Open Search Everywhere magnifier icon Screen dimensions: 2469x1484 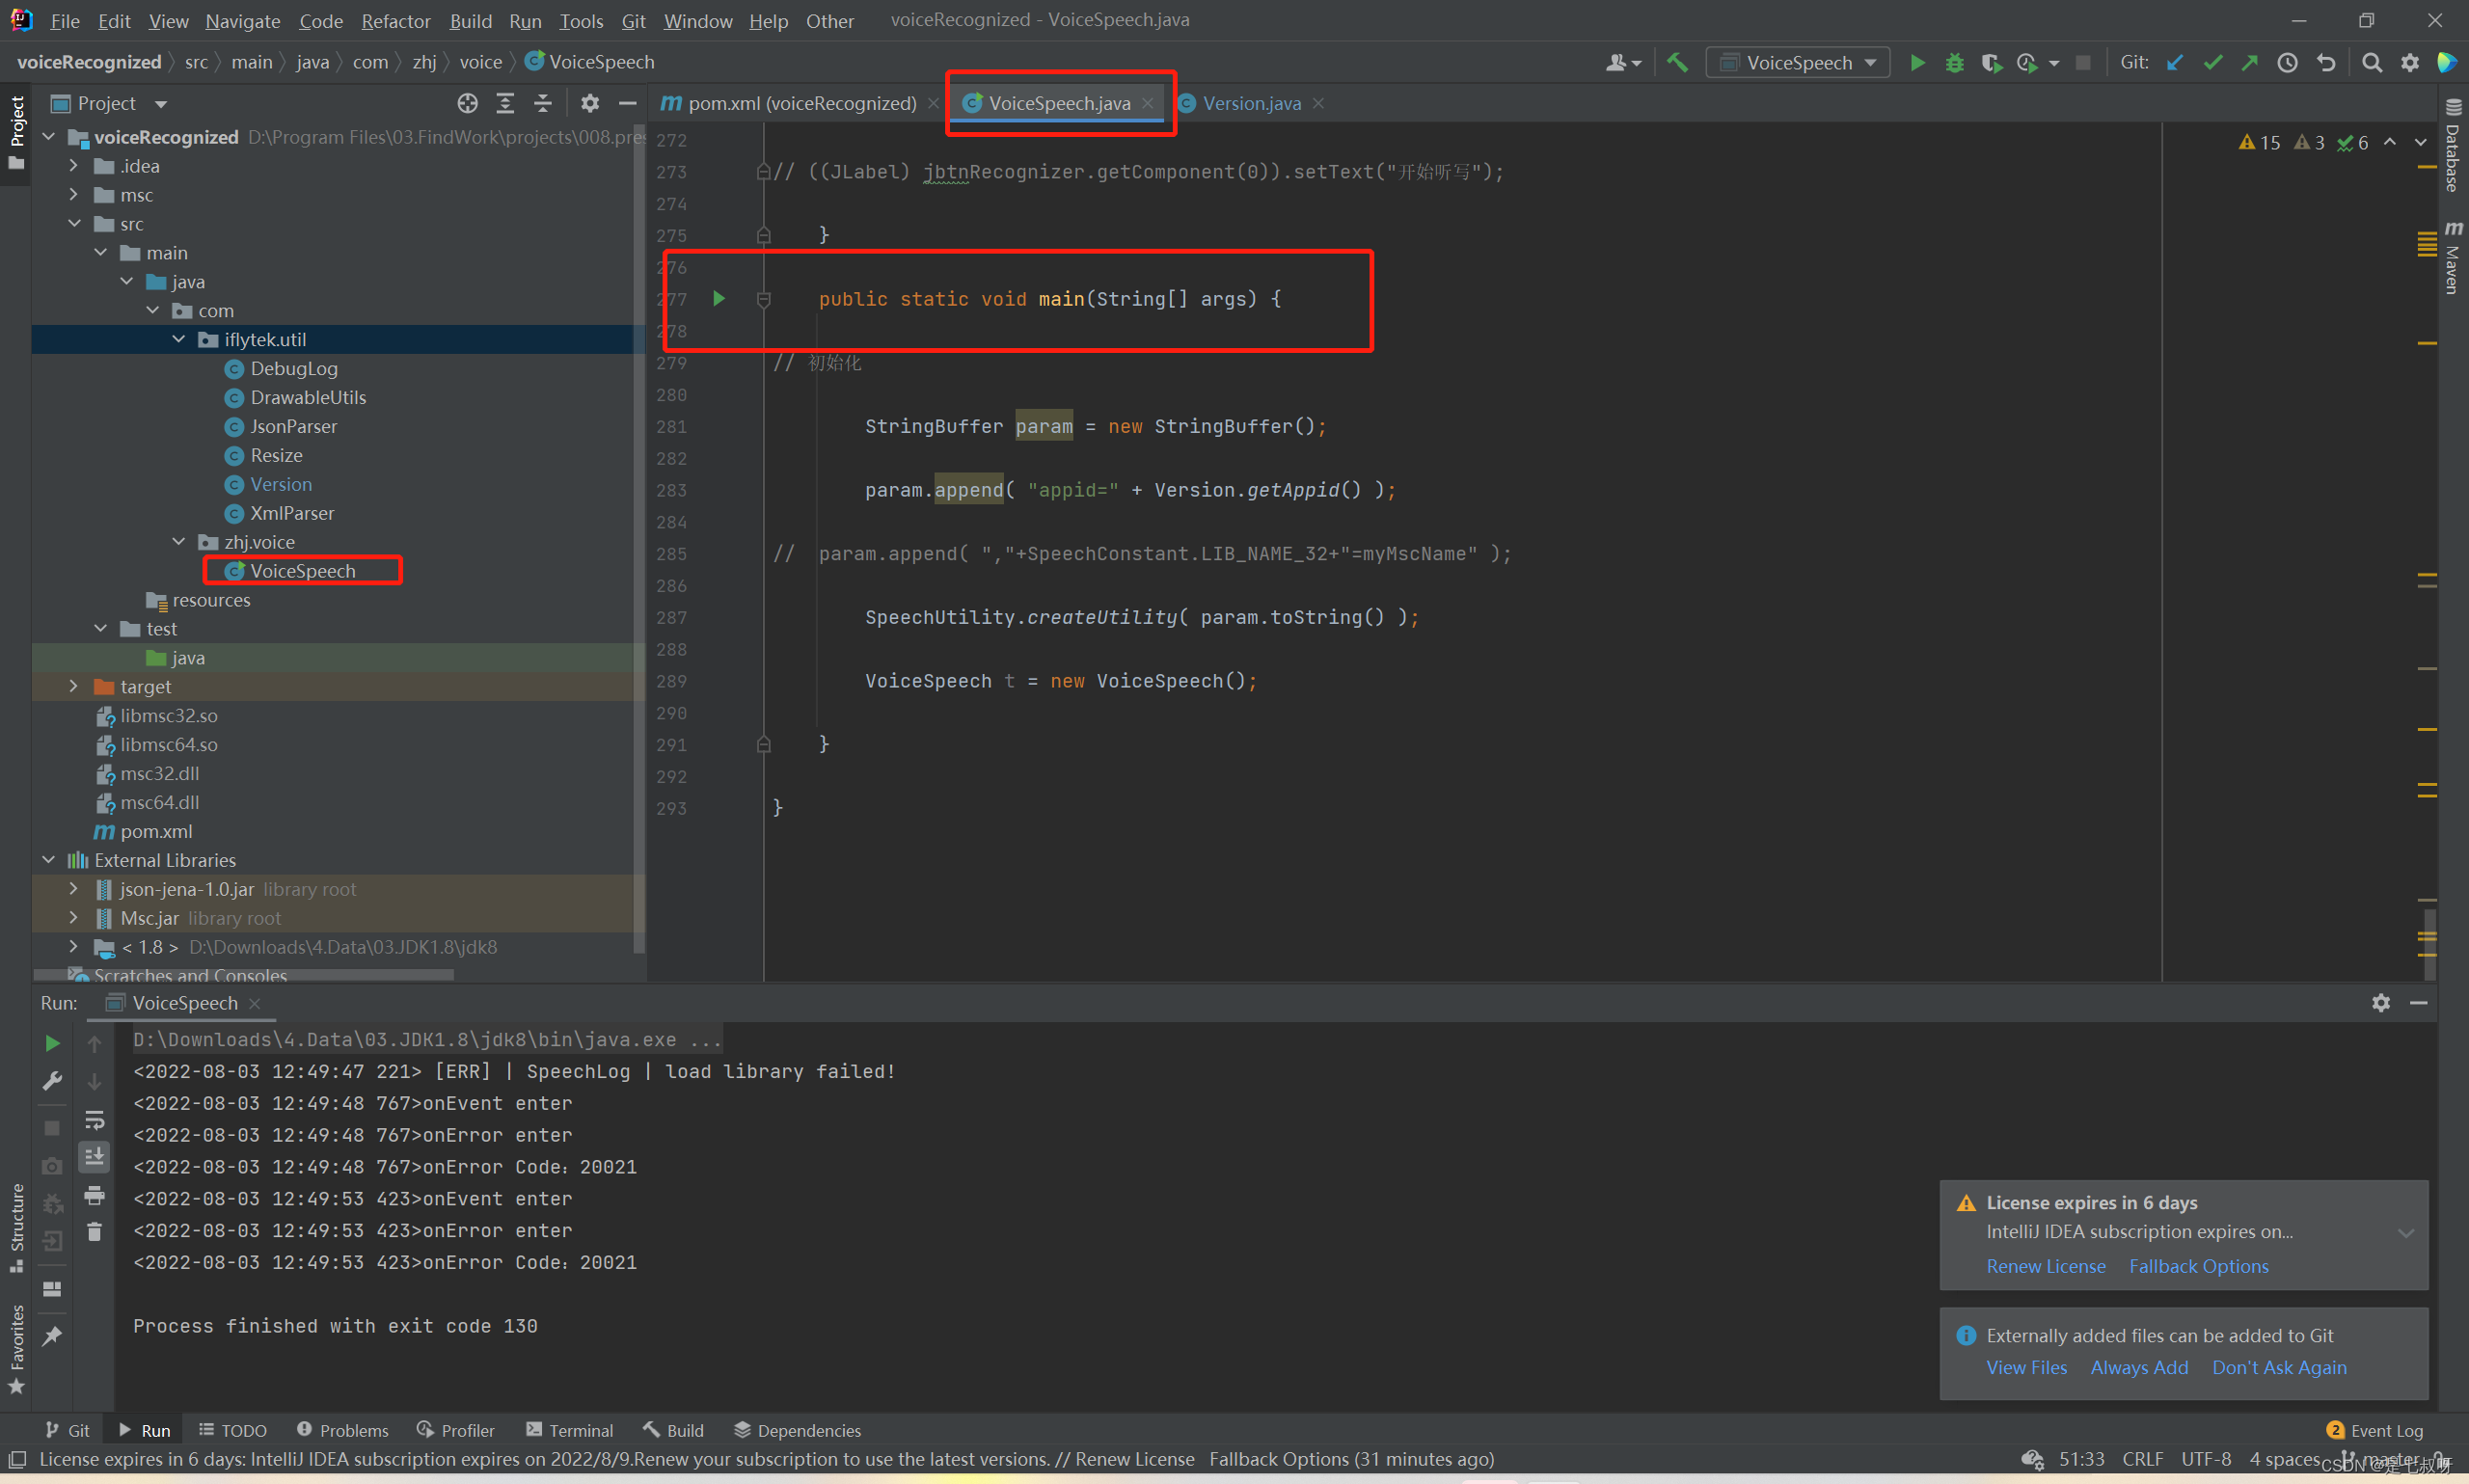point(2371,63)
